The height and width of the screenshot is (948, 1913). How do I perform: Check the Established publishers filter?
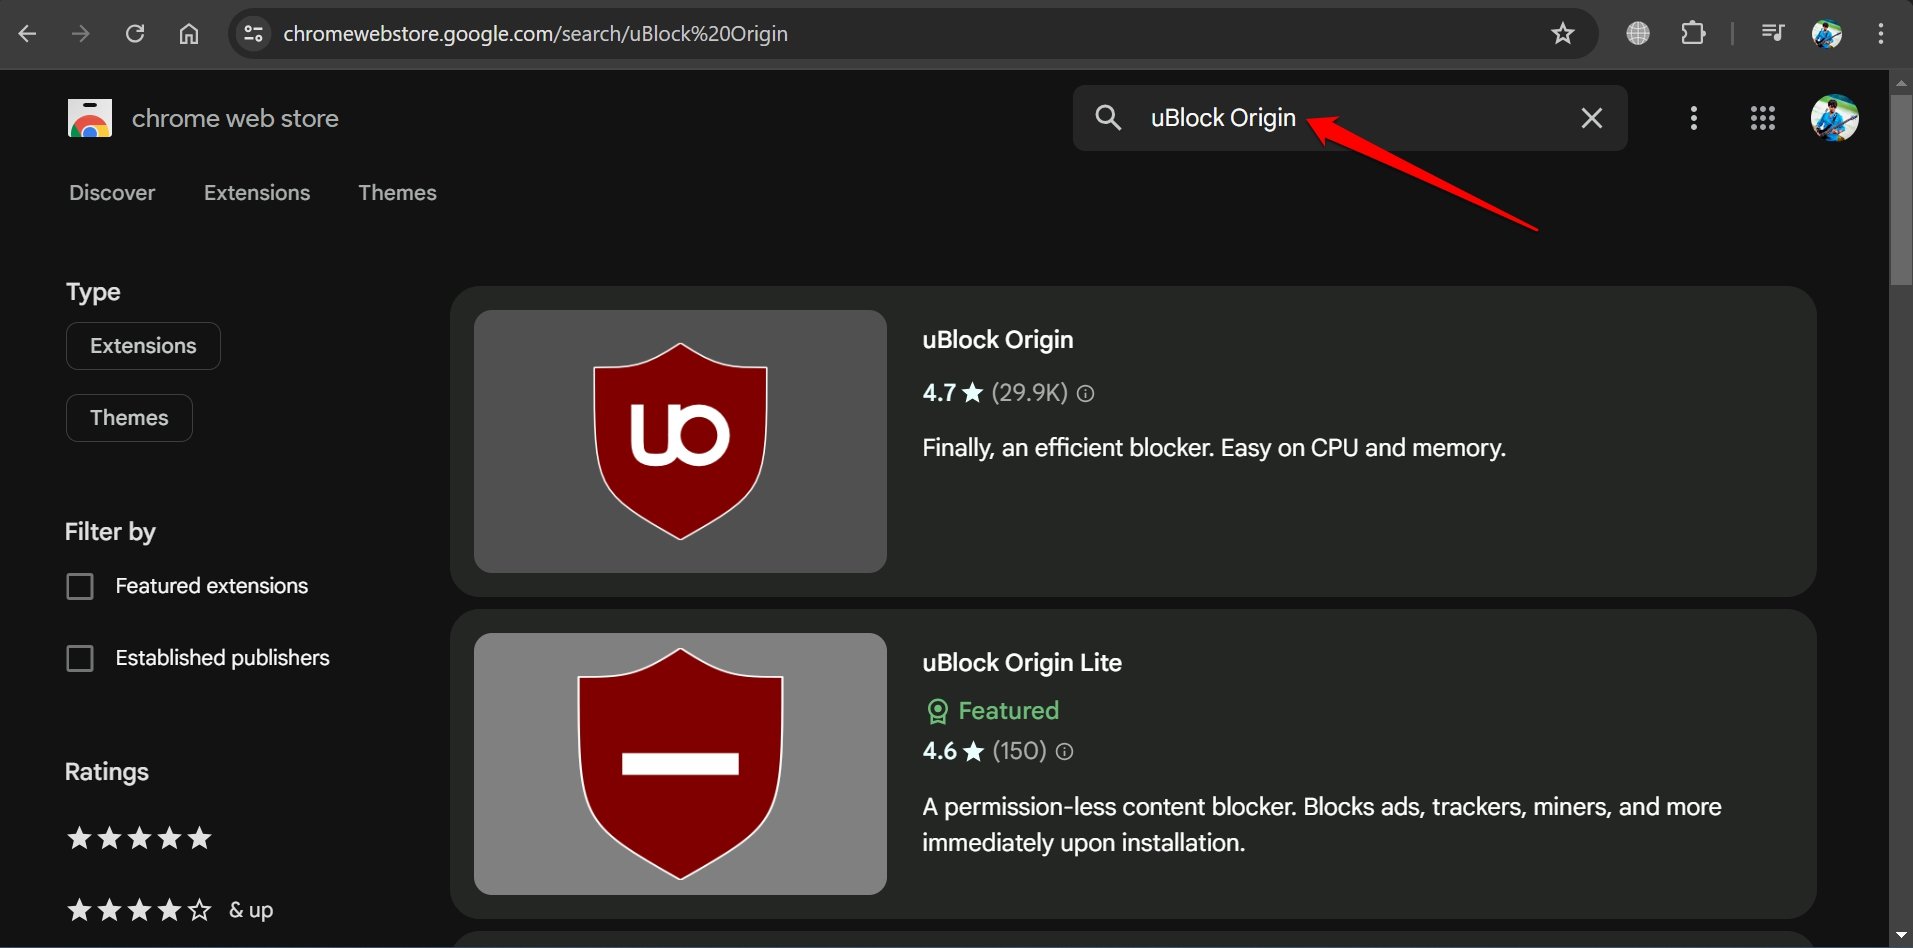(x=80, y=658)
